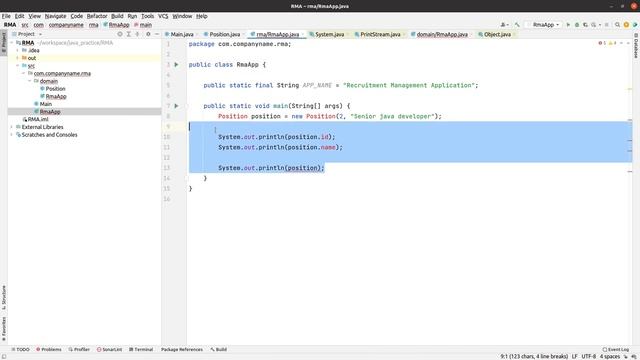The width and height of the screenshot is (640, 360).
Task: Toggle the SonarLint tool window
Action: [109, 349]
